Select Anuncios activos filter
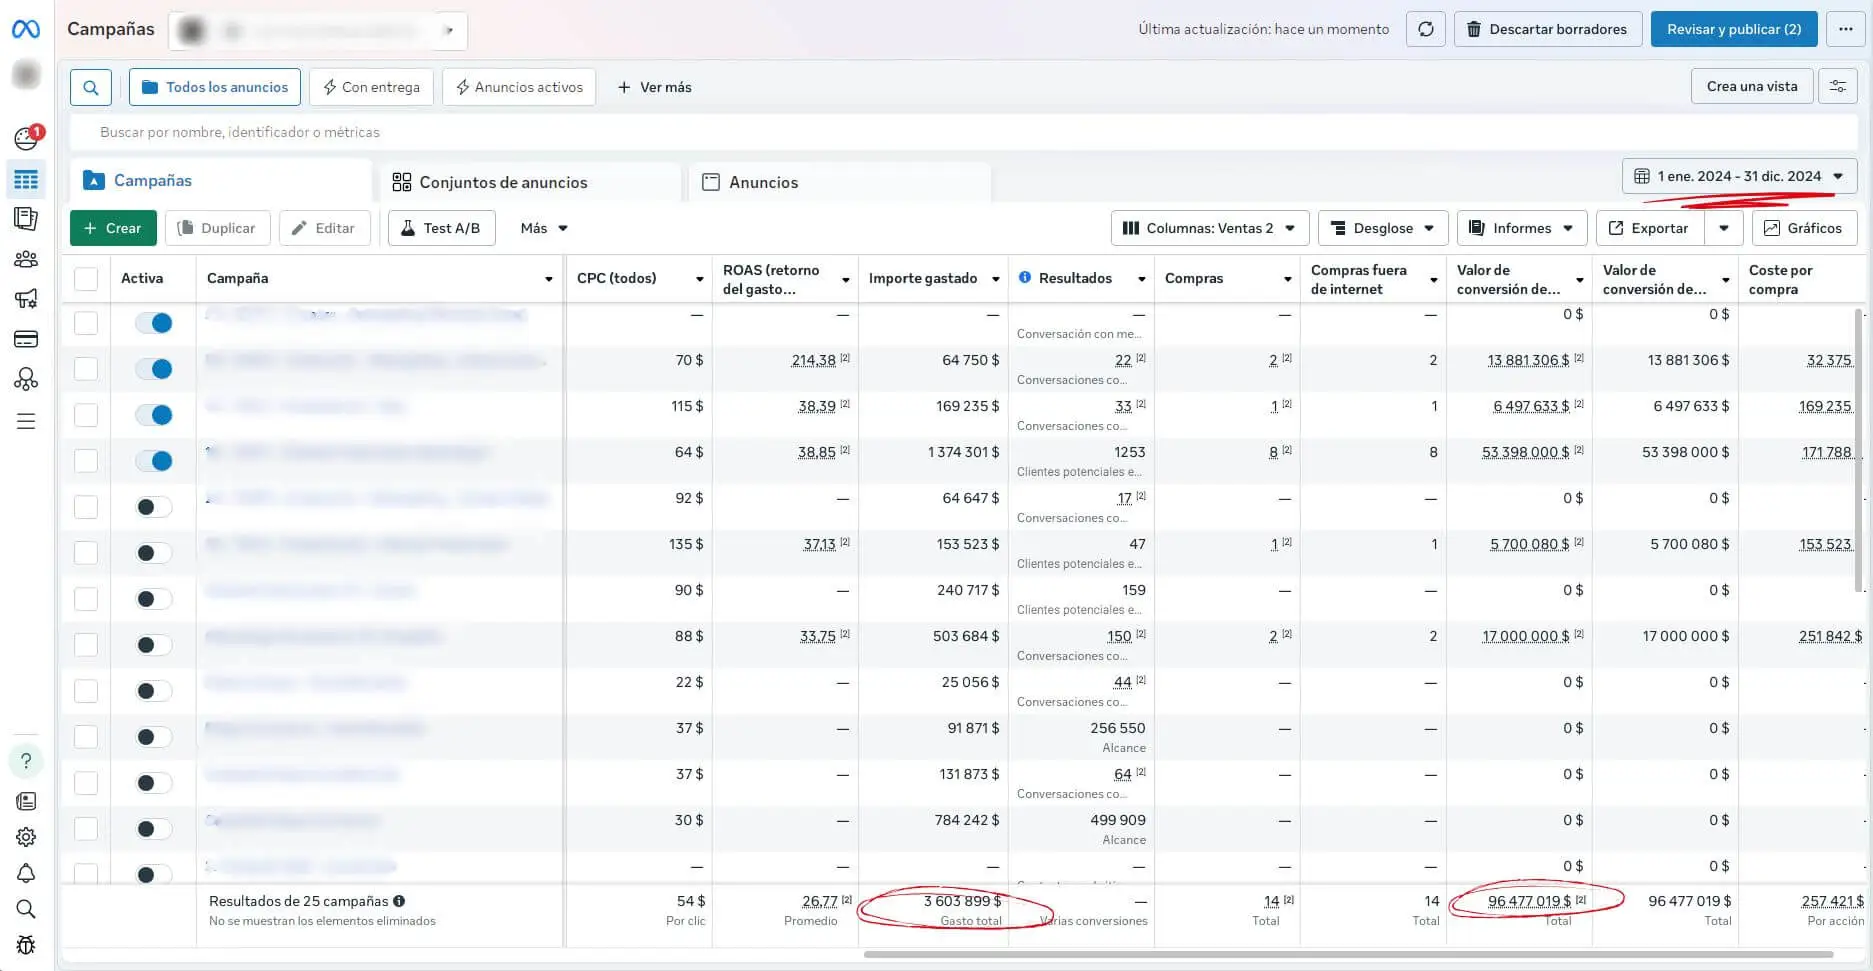The width and height of the screenshot is (1873, 971). tap(519, 87)
